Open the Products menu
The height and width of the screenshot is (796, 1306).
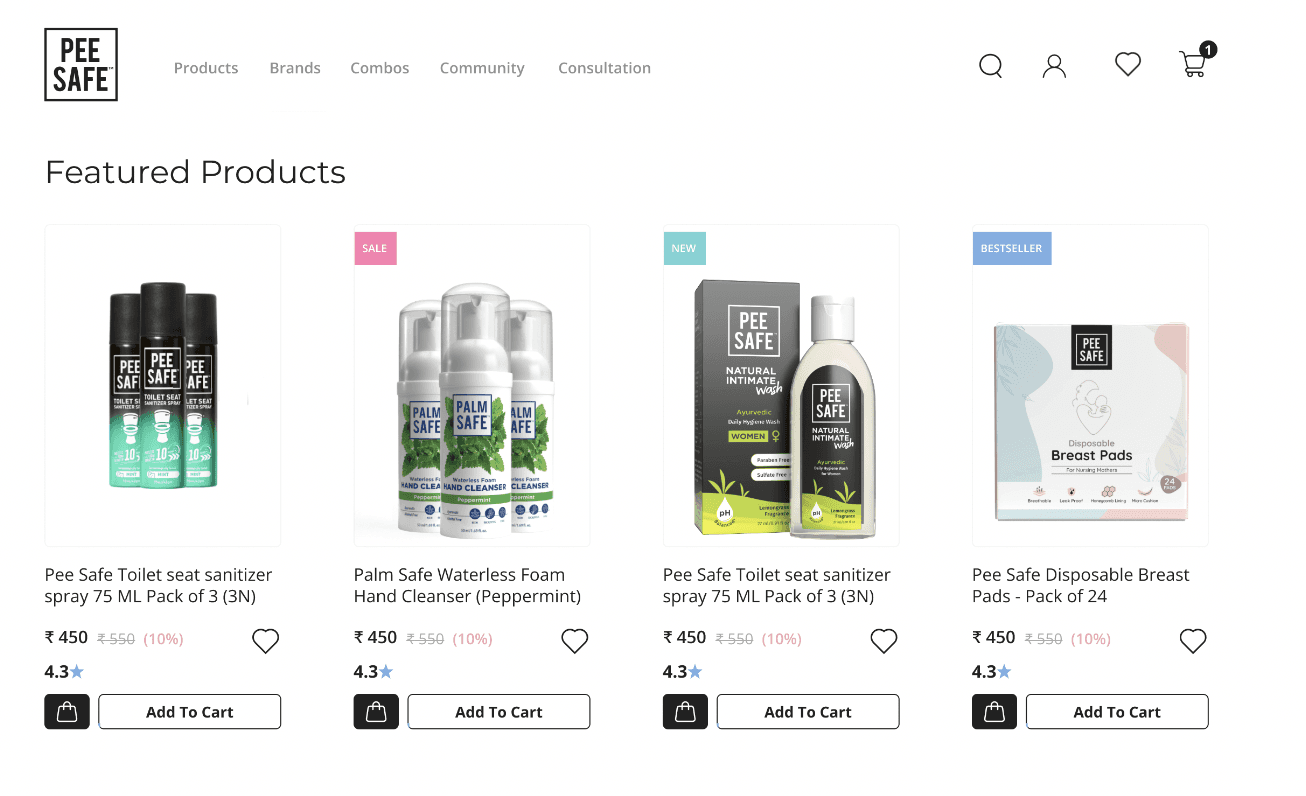[206, 68]
